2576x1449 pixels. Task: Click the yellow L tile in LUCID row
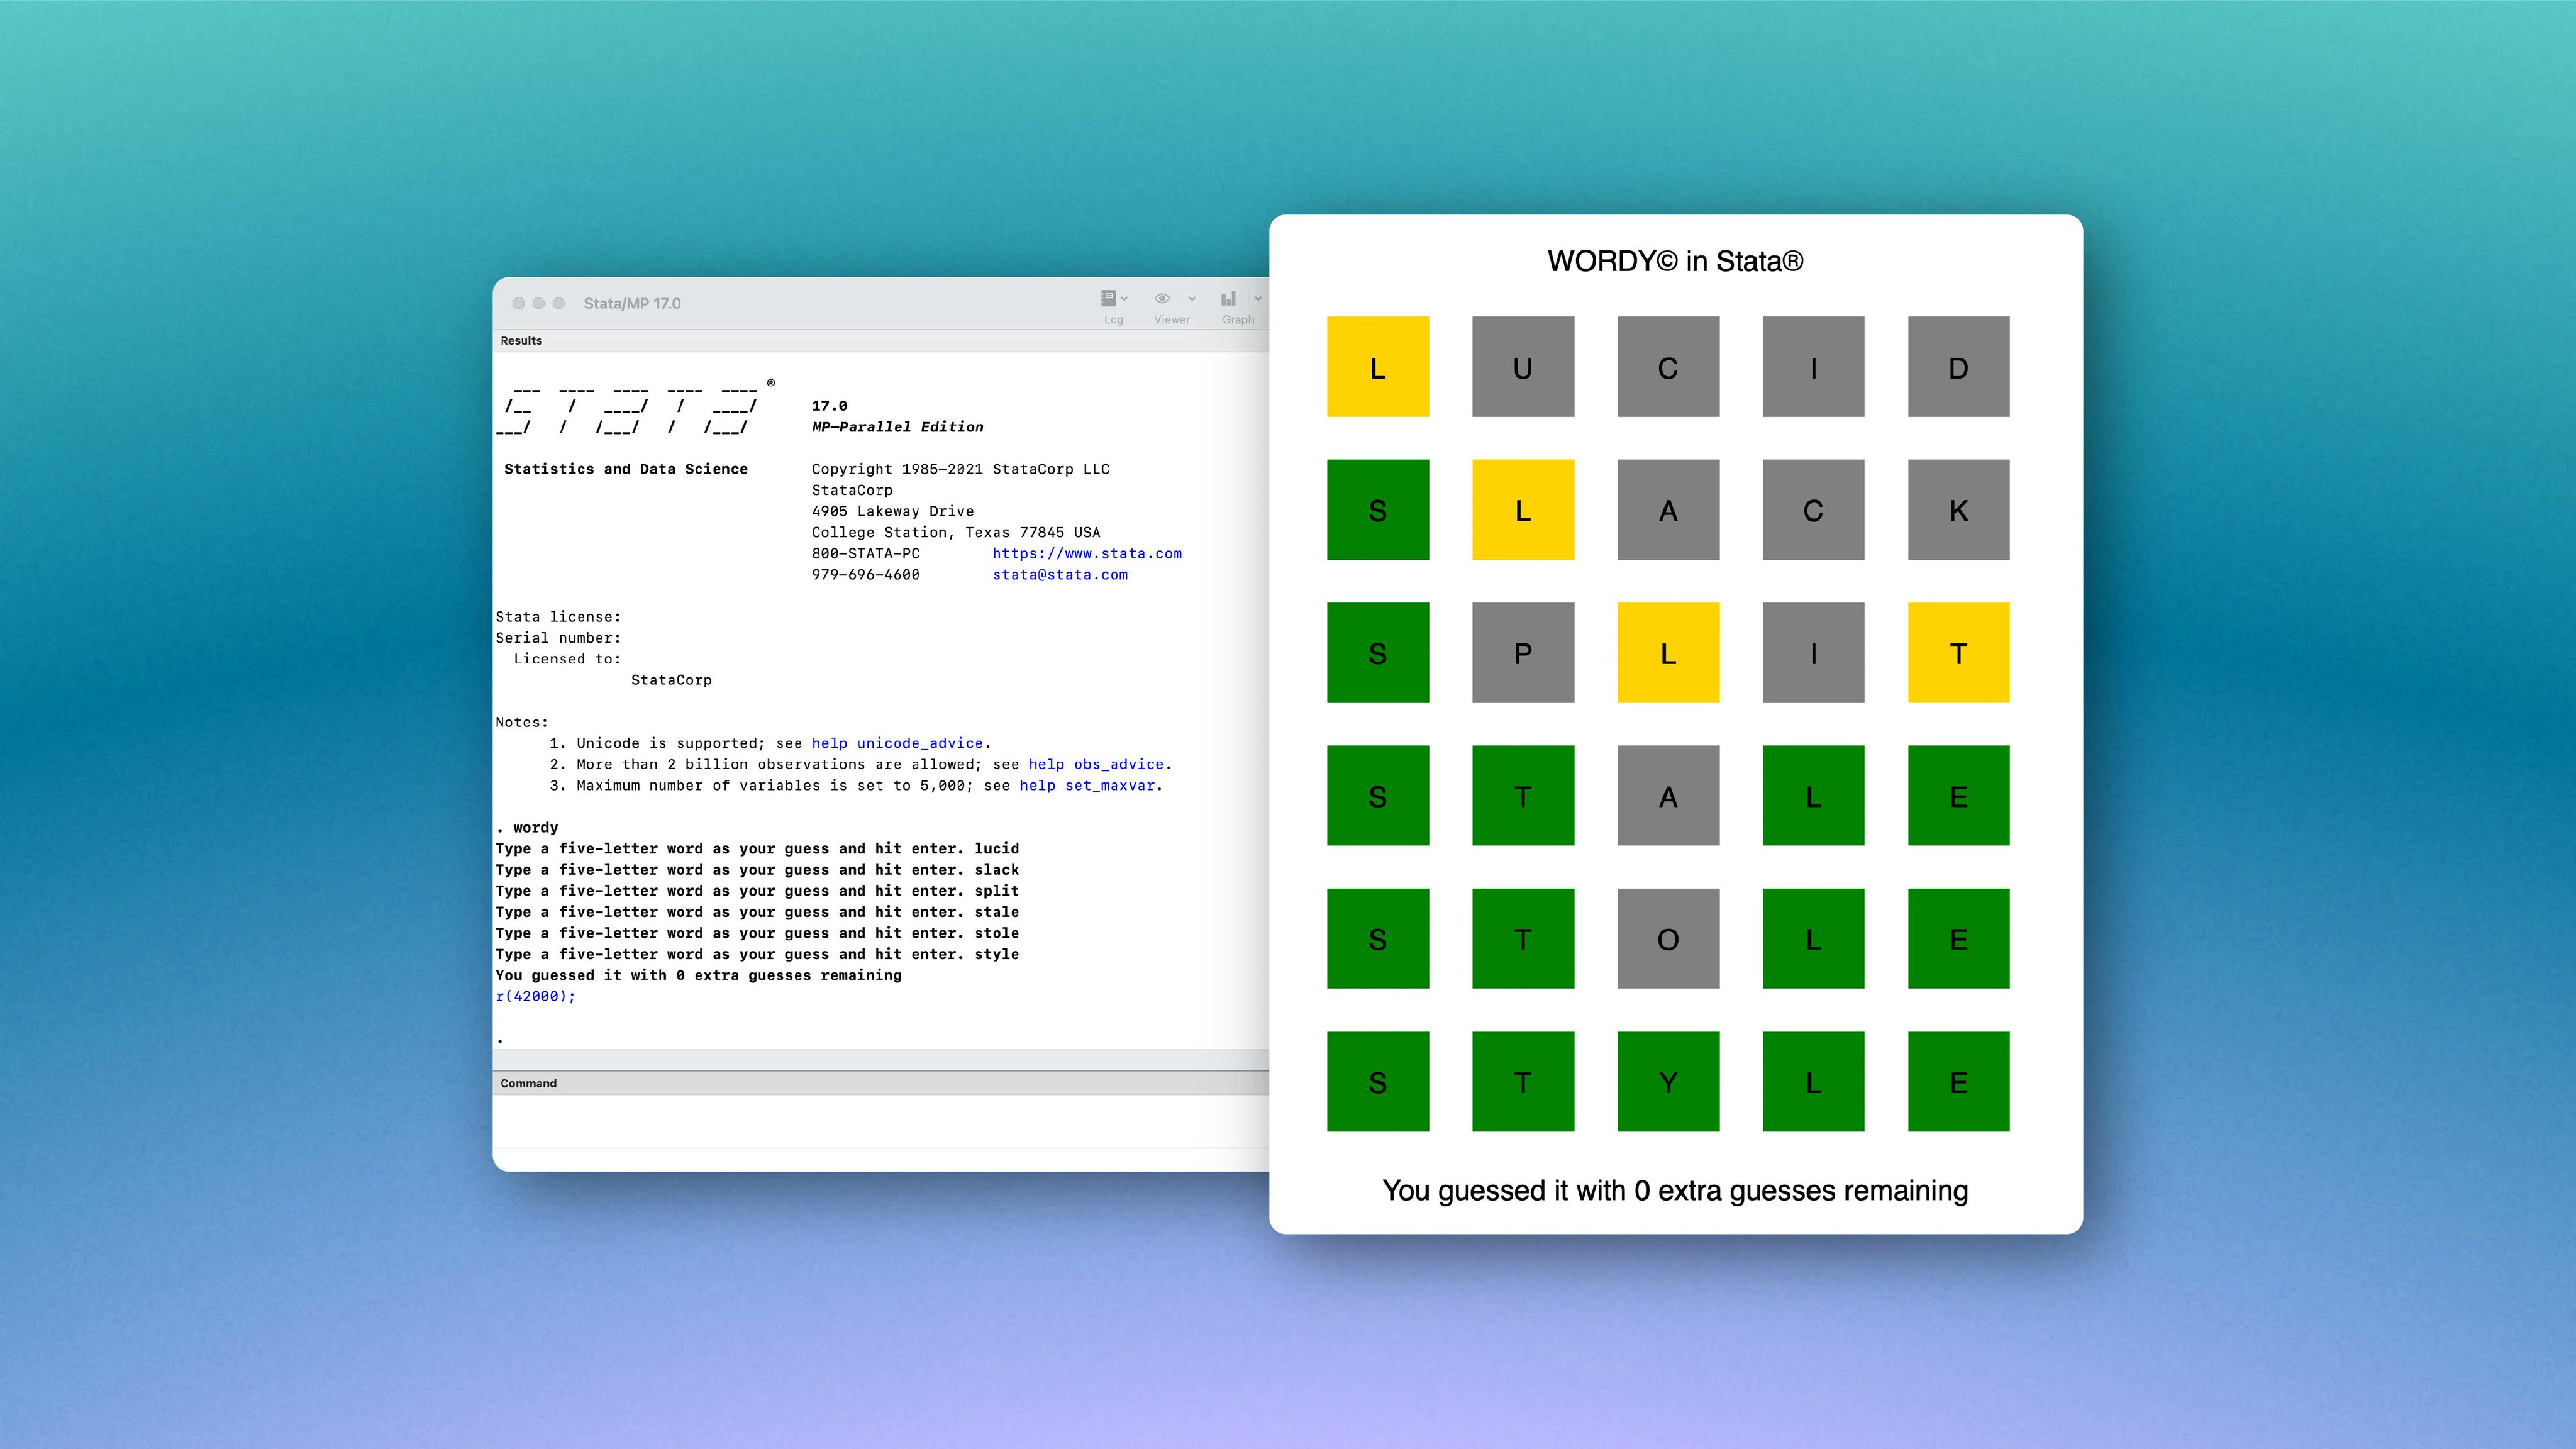click(x=1377, y=366)
